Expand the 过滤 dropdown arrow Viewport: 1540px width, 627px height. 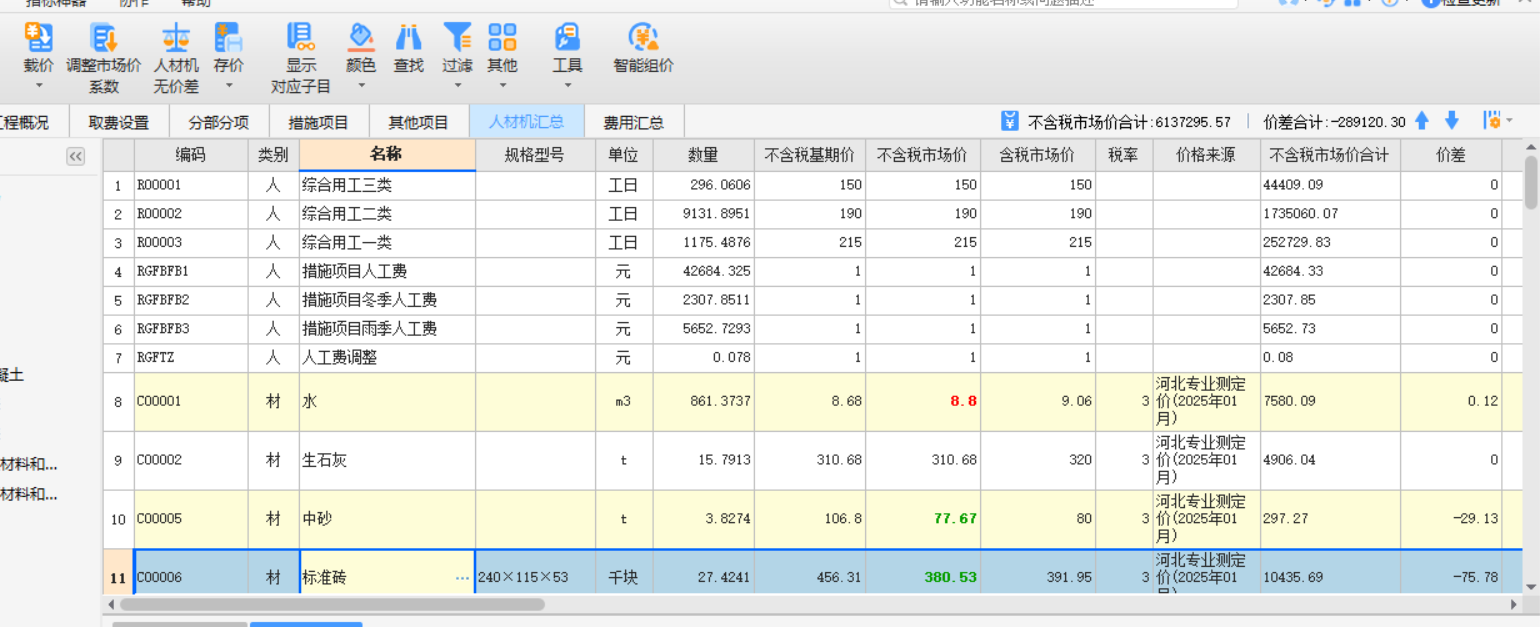coord(457,86)
